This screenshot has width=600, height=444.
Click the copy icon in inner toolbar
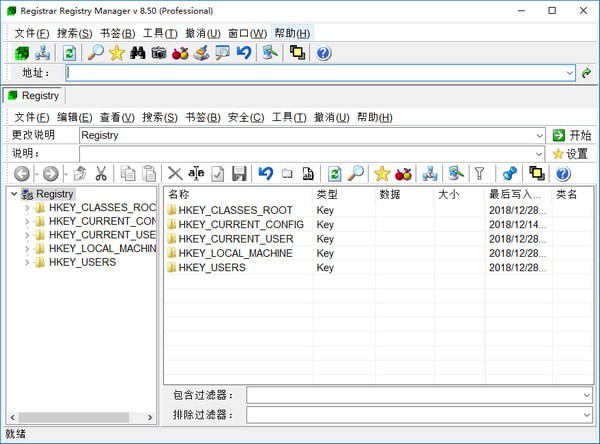click(x=128, y=174)
